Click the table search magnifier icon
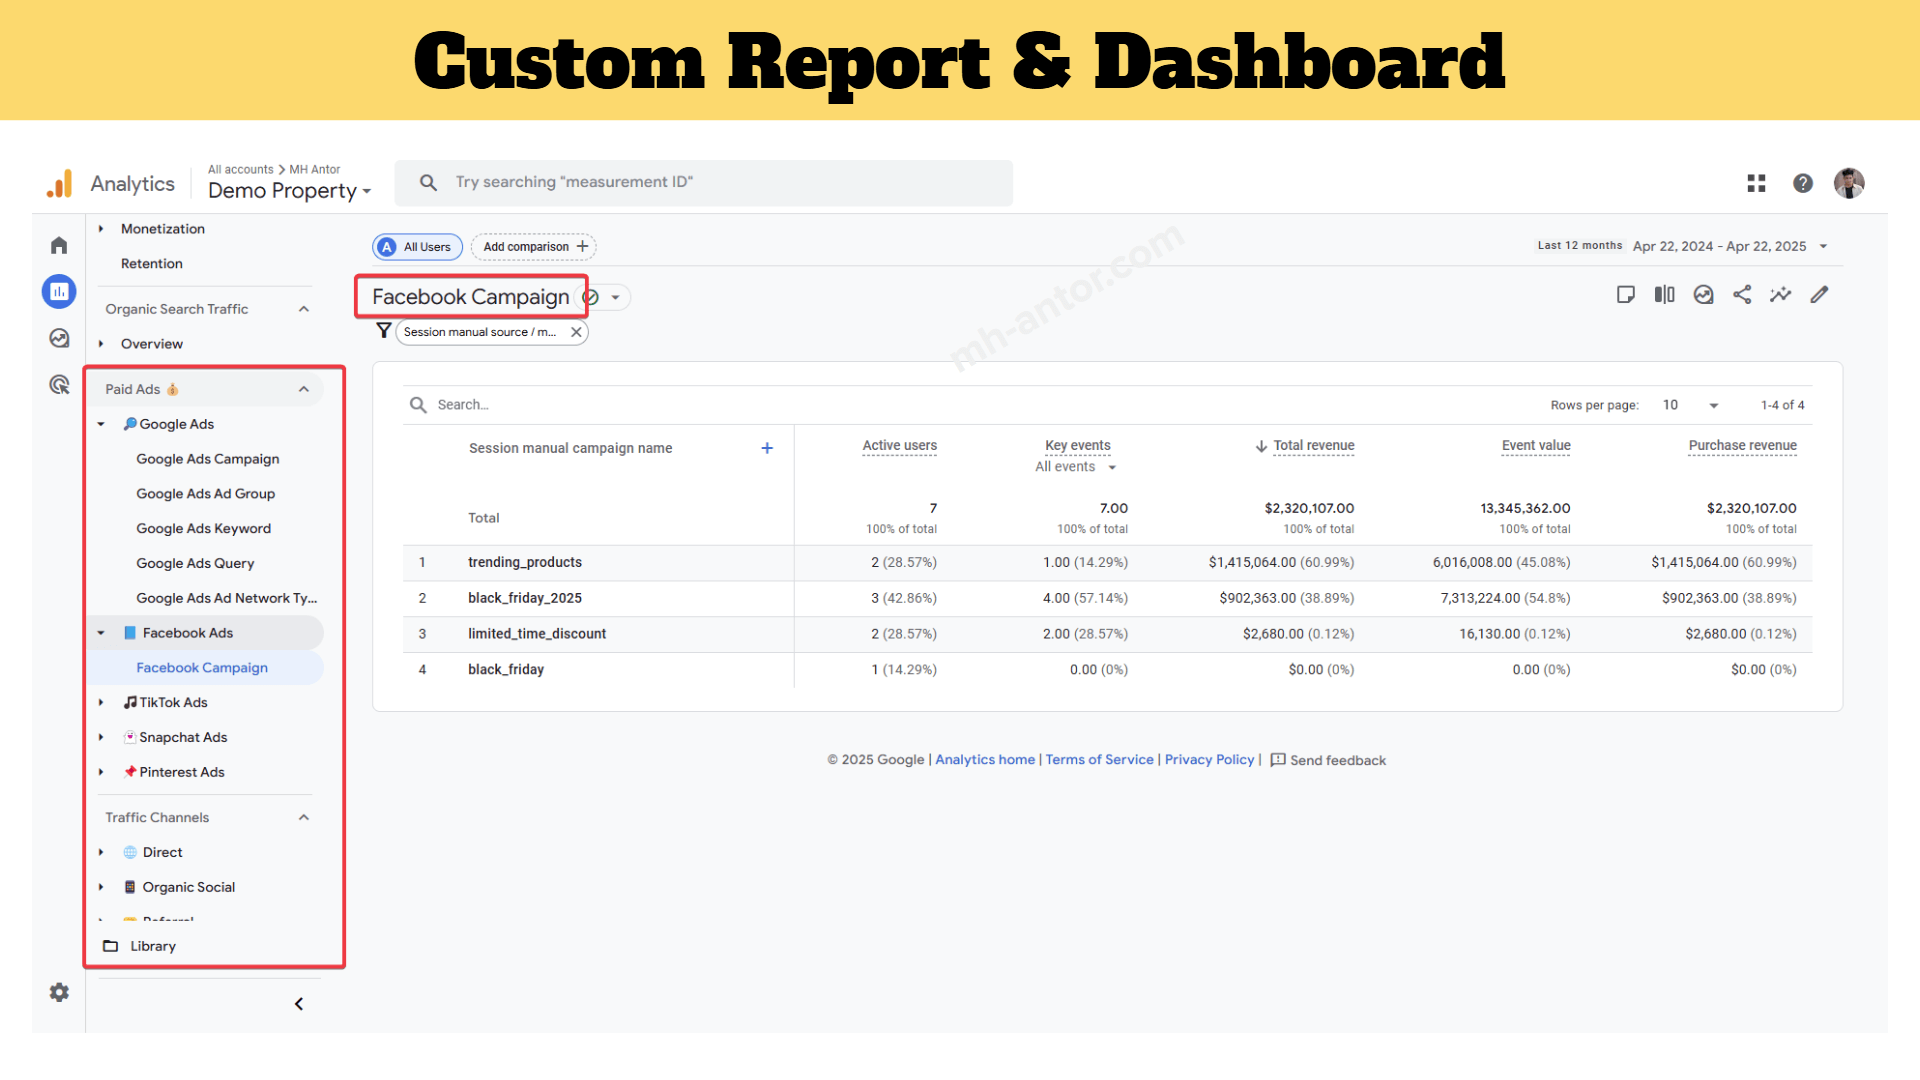 coord(418,405)
